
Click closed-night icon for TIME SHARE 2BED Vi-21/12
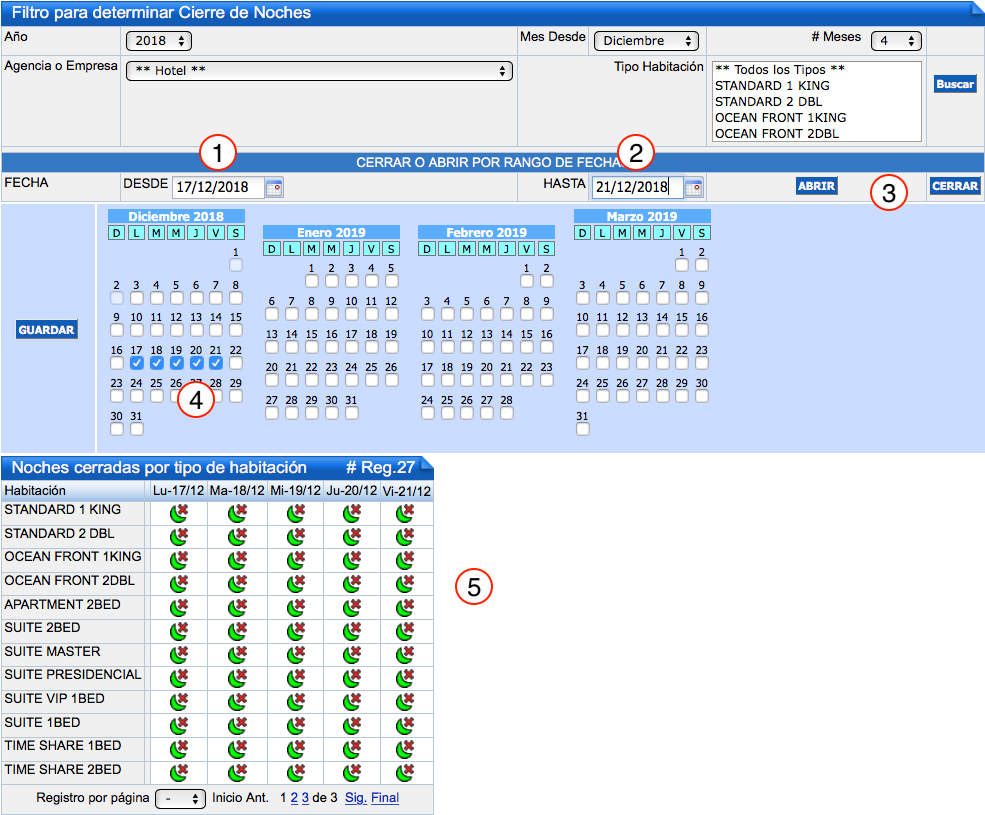pyautogui.click(x=405, y=773)
